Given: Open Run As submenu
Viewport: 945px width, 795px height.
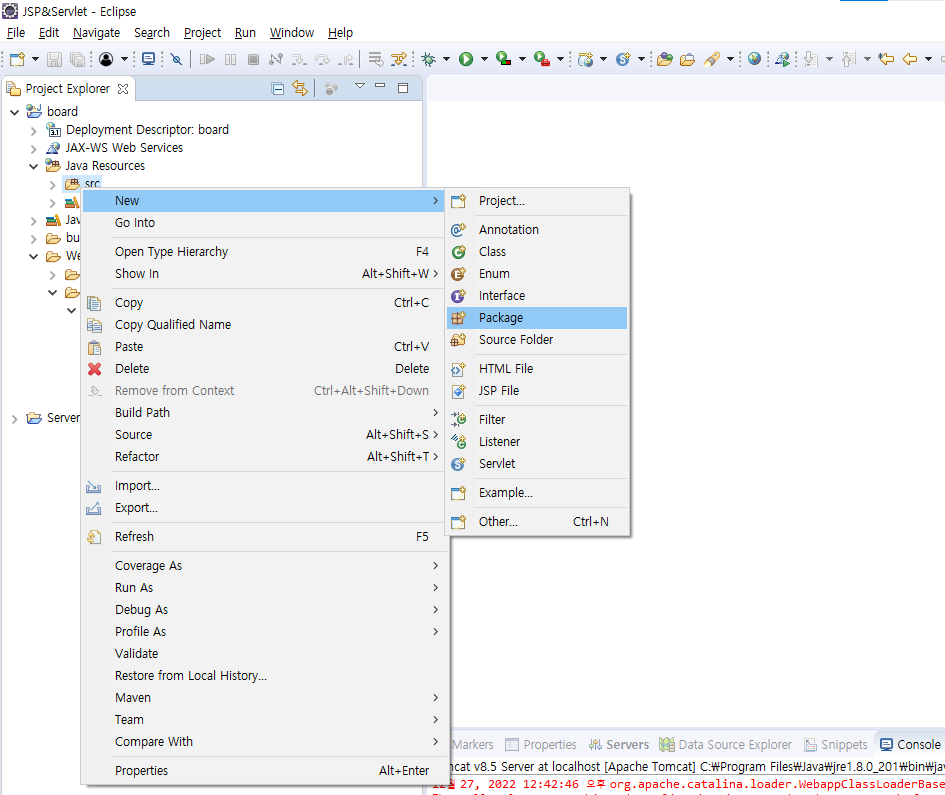Looking at the screenshot, I should (263, 588).
